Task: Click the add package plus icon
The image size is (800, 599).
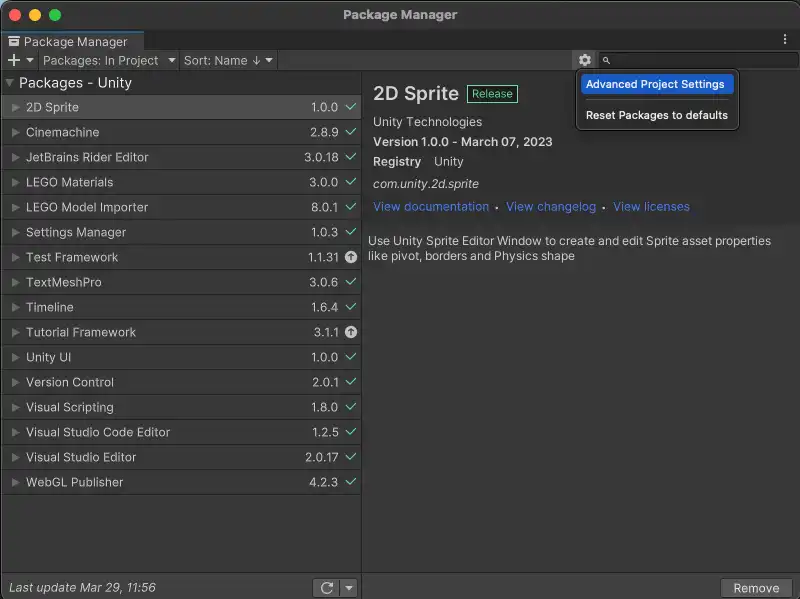Action: (14, 60)
